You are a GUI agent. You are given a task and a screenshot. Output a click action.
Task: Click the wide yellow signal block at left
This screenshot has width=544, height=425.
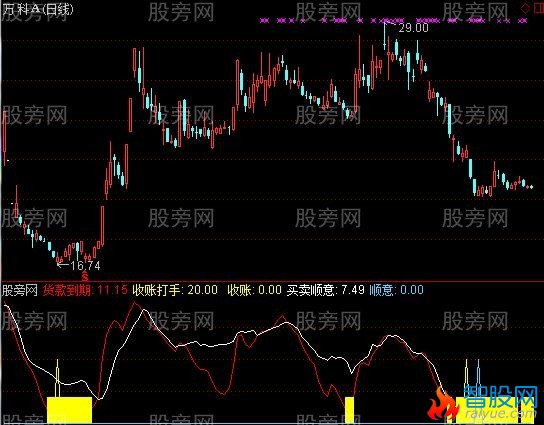tap(69, 410)
